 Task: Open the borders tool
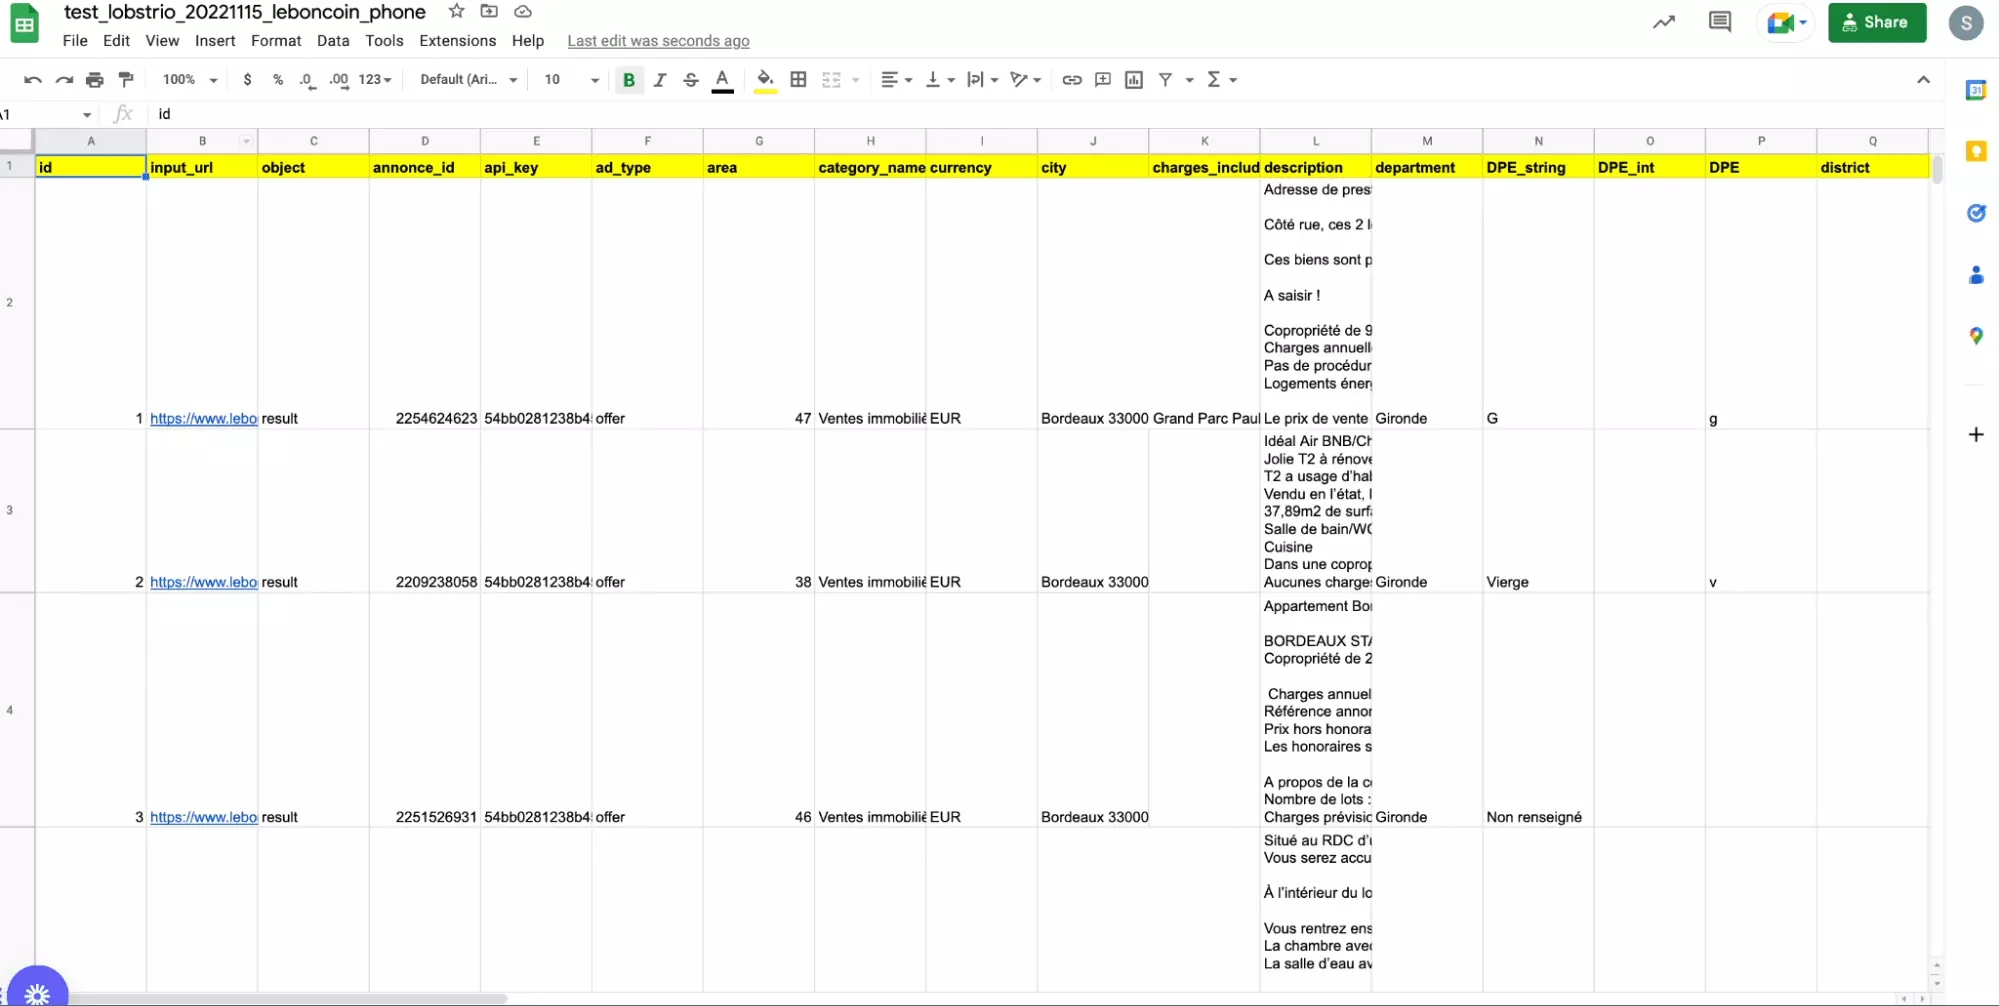[x=798, y=80]
